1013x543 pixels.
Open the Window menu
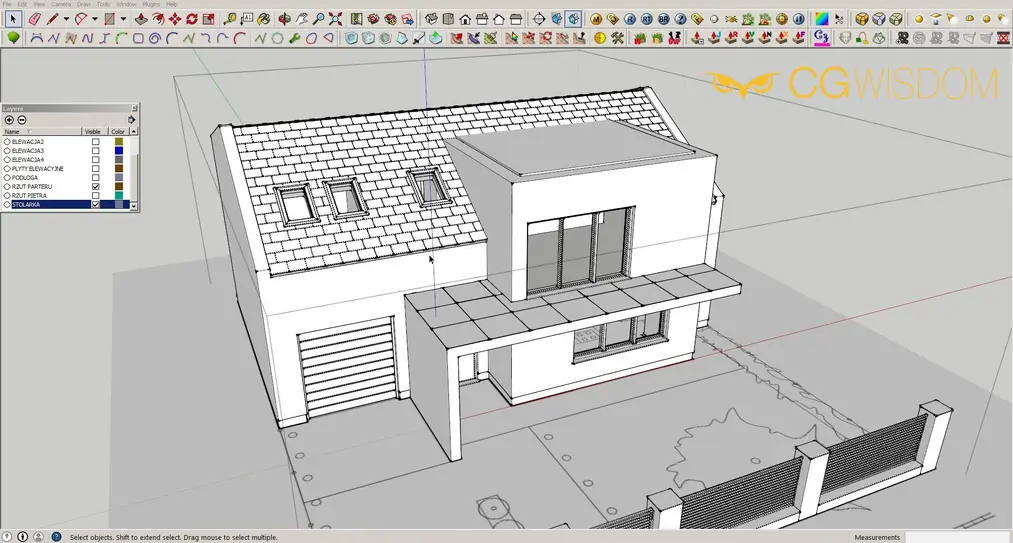click(x=127, y=5)
